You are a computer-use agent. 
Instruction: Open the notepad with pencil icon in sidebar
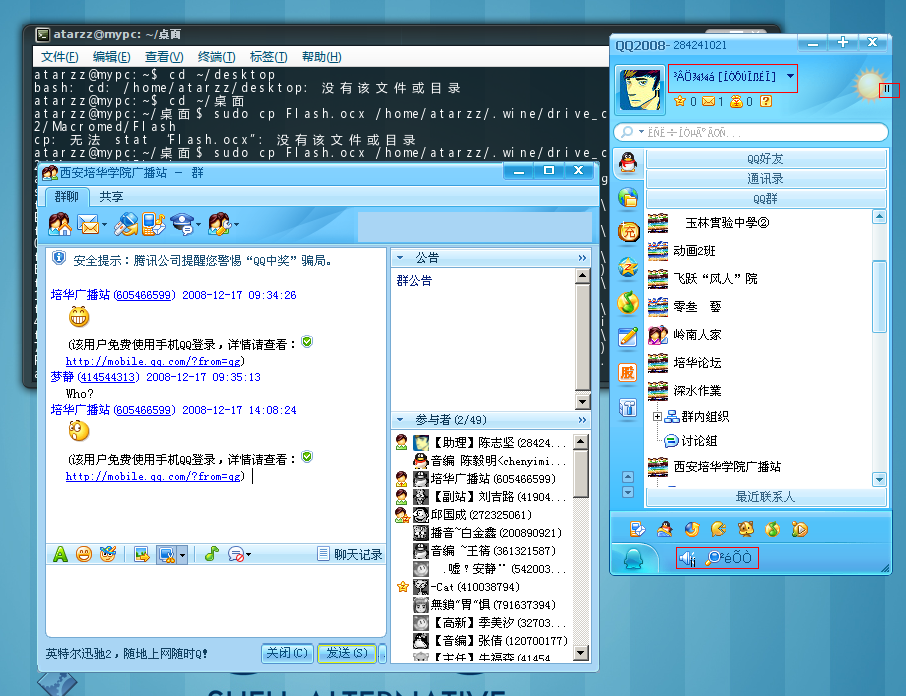(x=628, y=337)
